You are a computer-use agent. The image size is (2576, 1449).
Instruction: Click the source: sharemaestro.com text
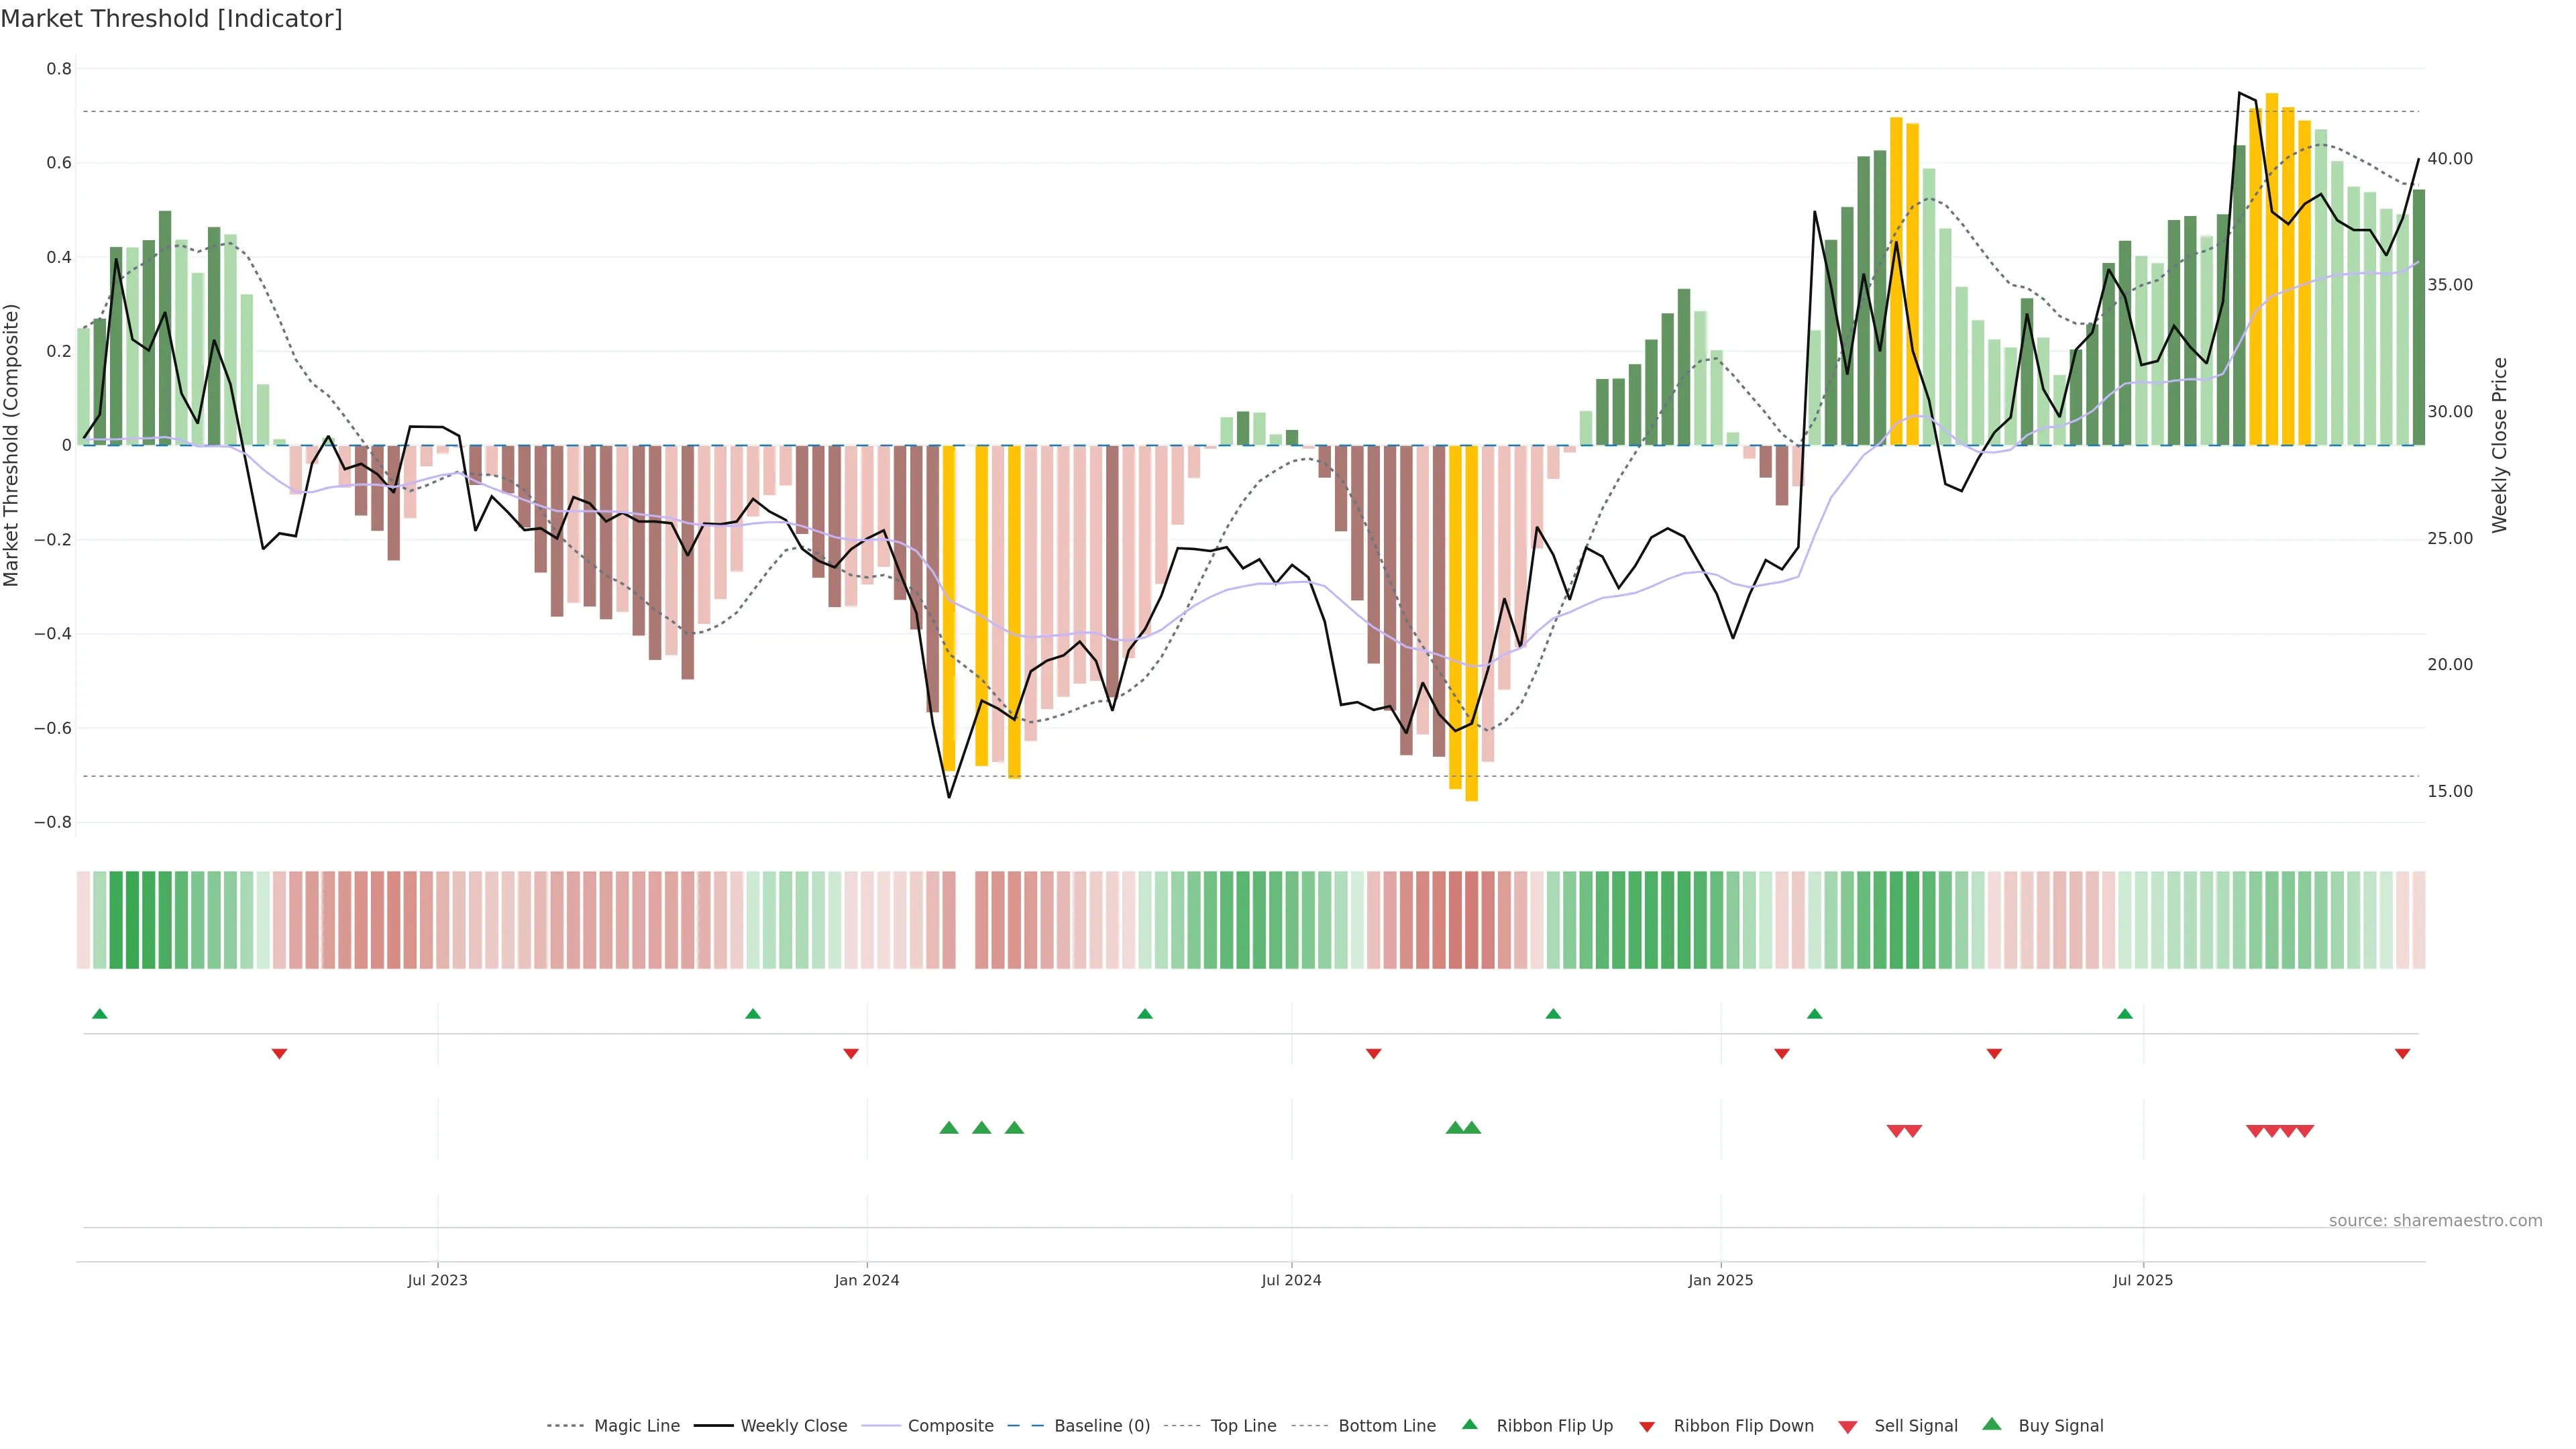pos(2435,1220)
